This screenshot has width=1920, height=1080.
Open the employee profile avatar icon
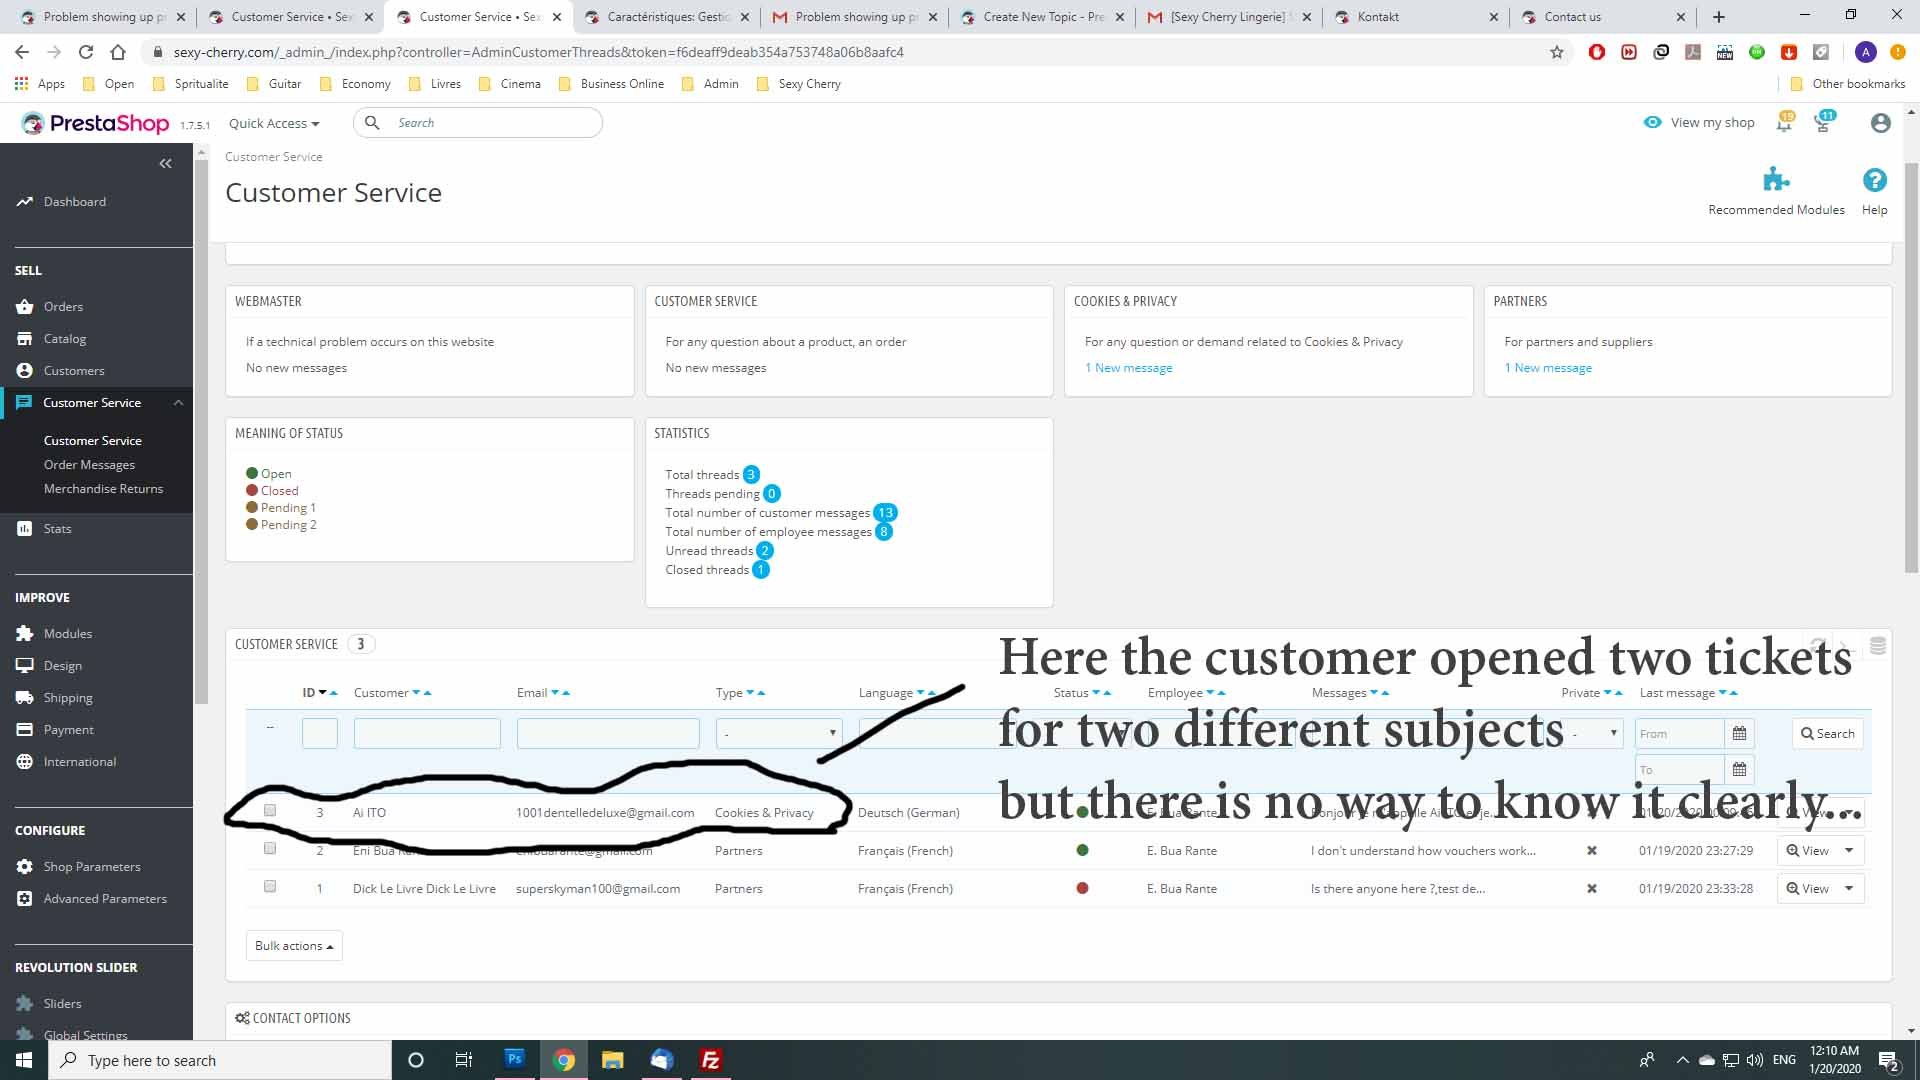click(x=1880, y=123)
